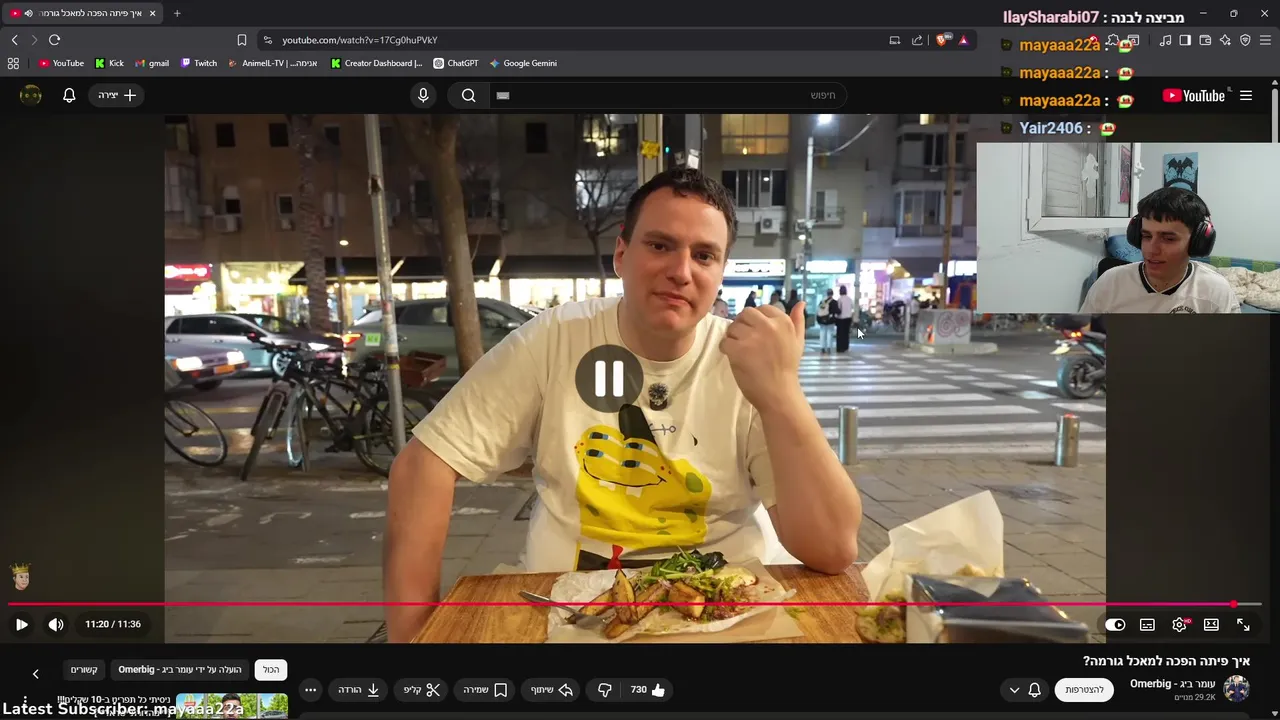Open the browser main hamburger menu

(1265, 40)
